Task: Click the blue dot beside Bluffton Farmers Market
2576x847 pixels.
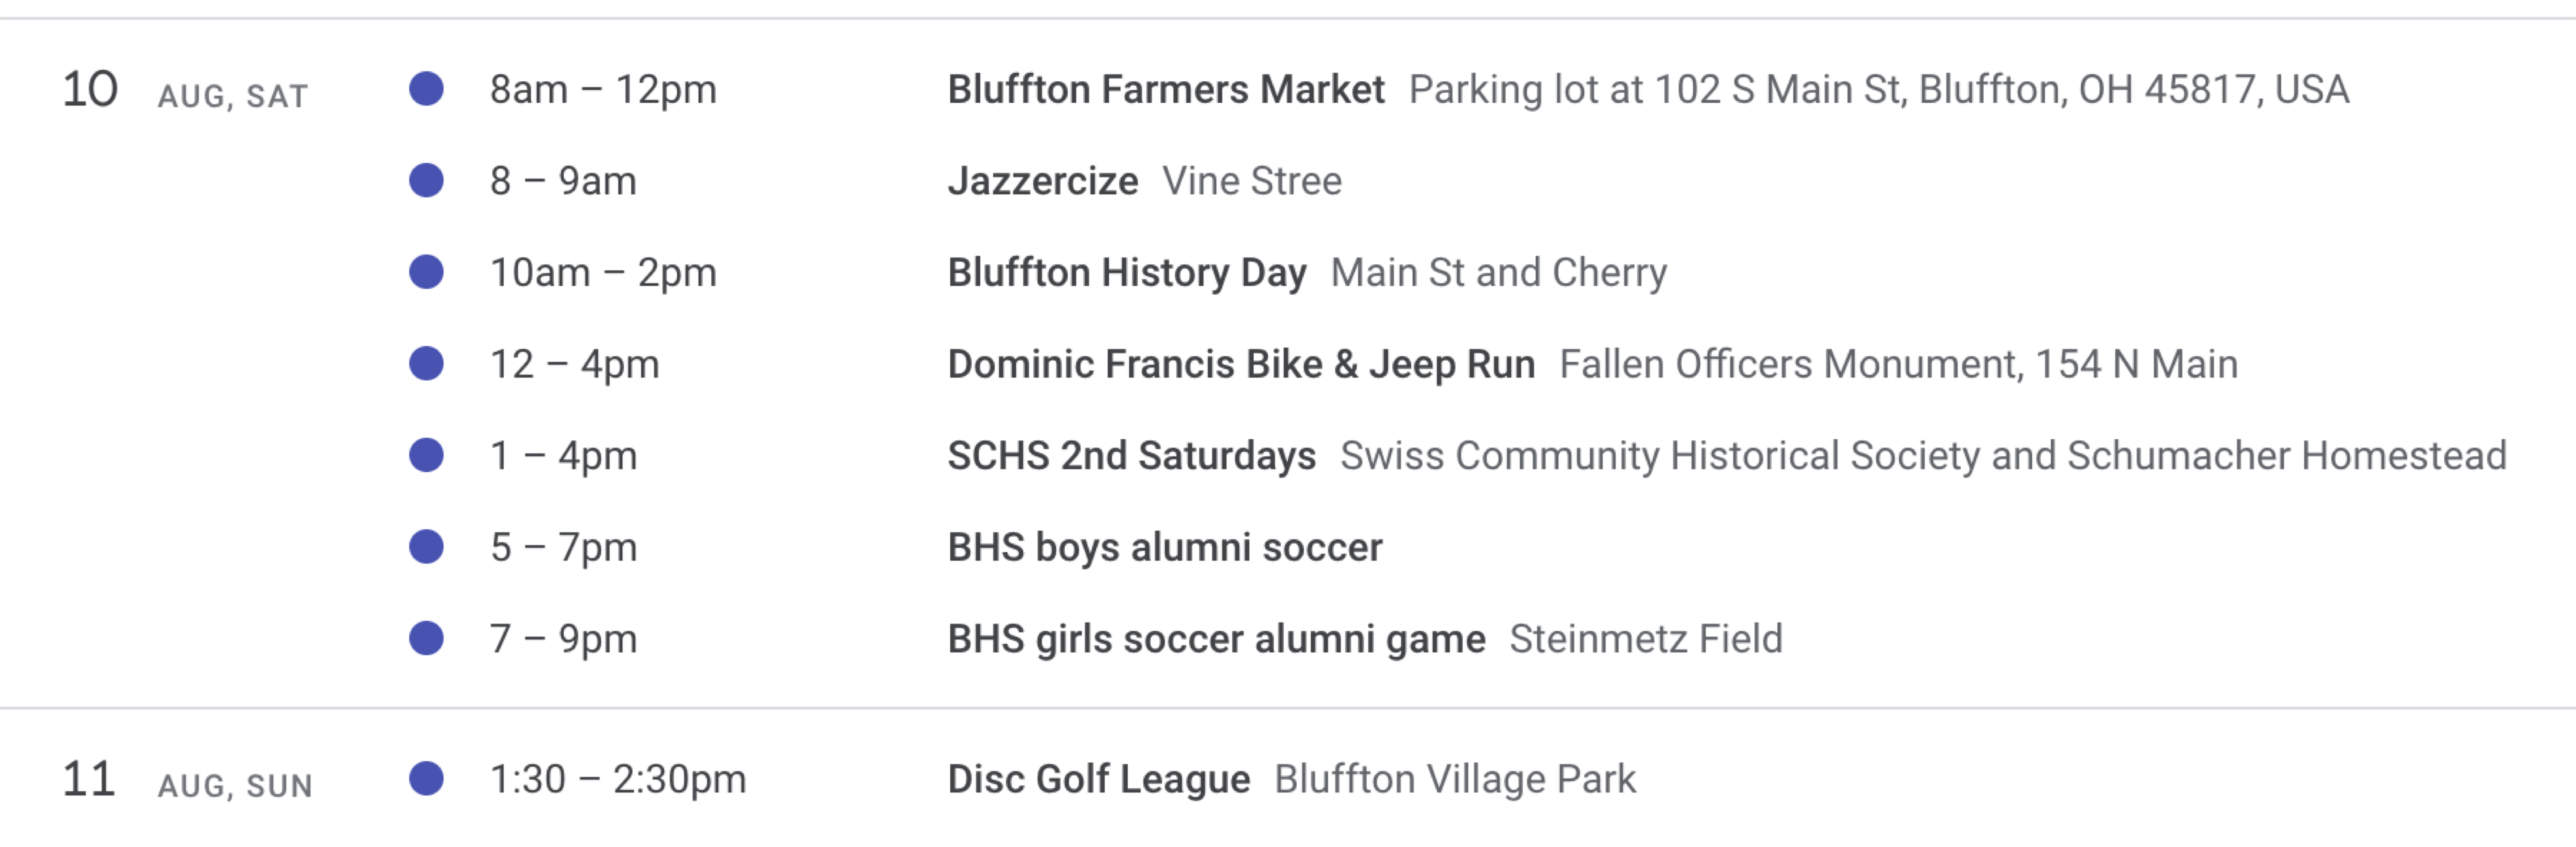Action: 426,89
